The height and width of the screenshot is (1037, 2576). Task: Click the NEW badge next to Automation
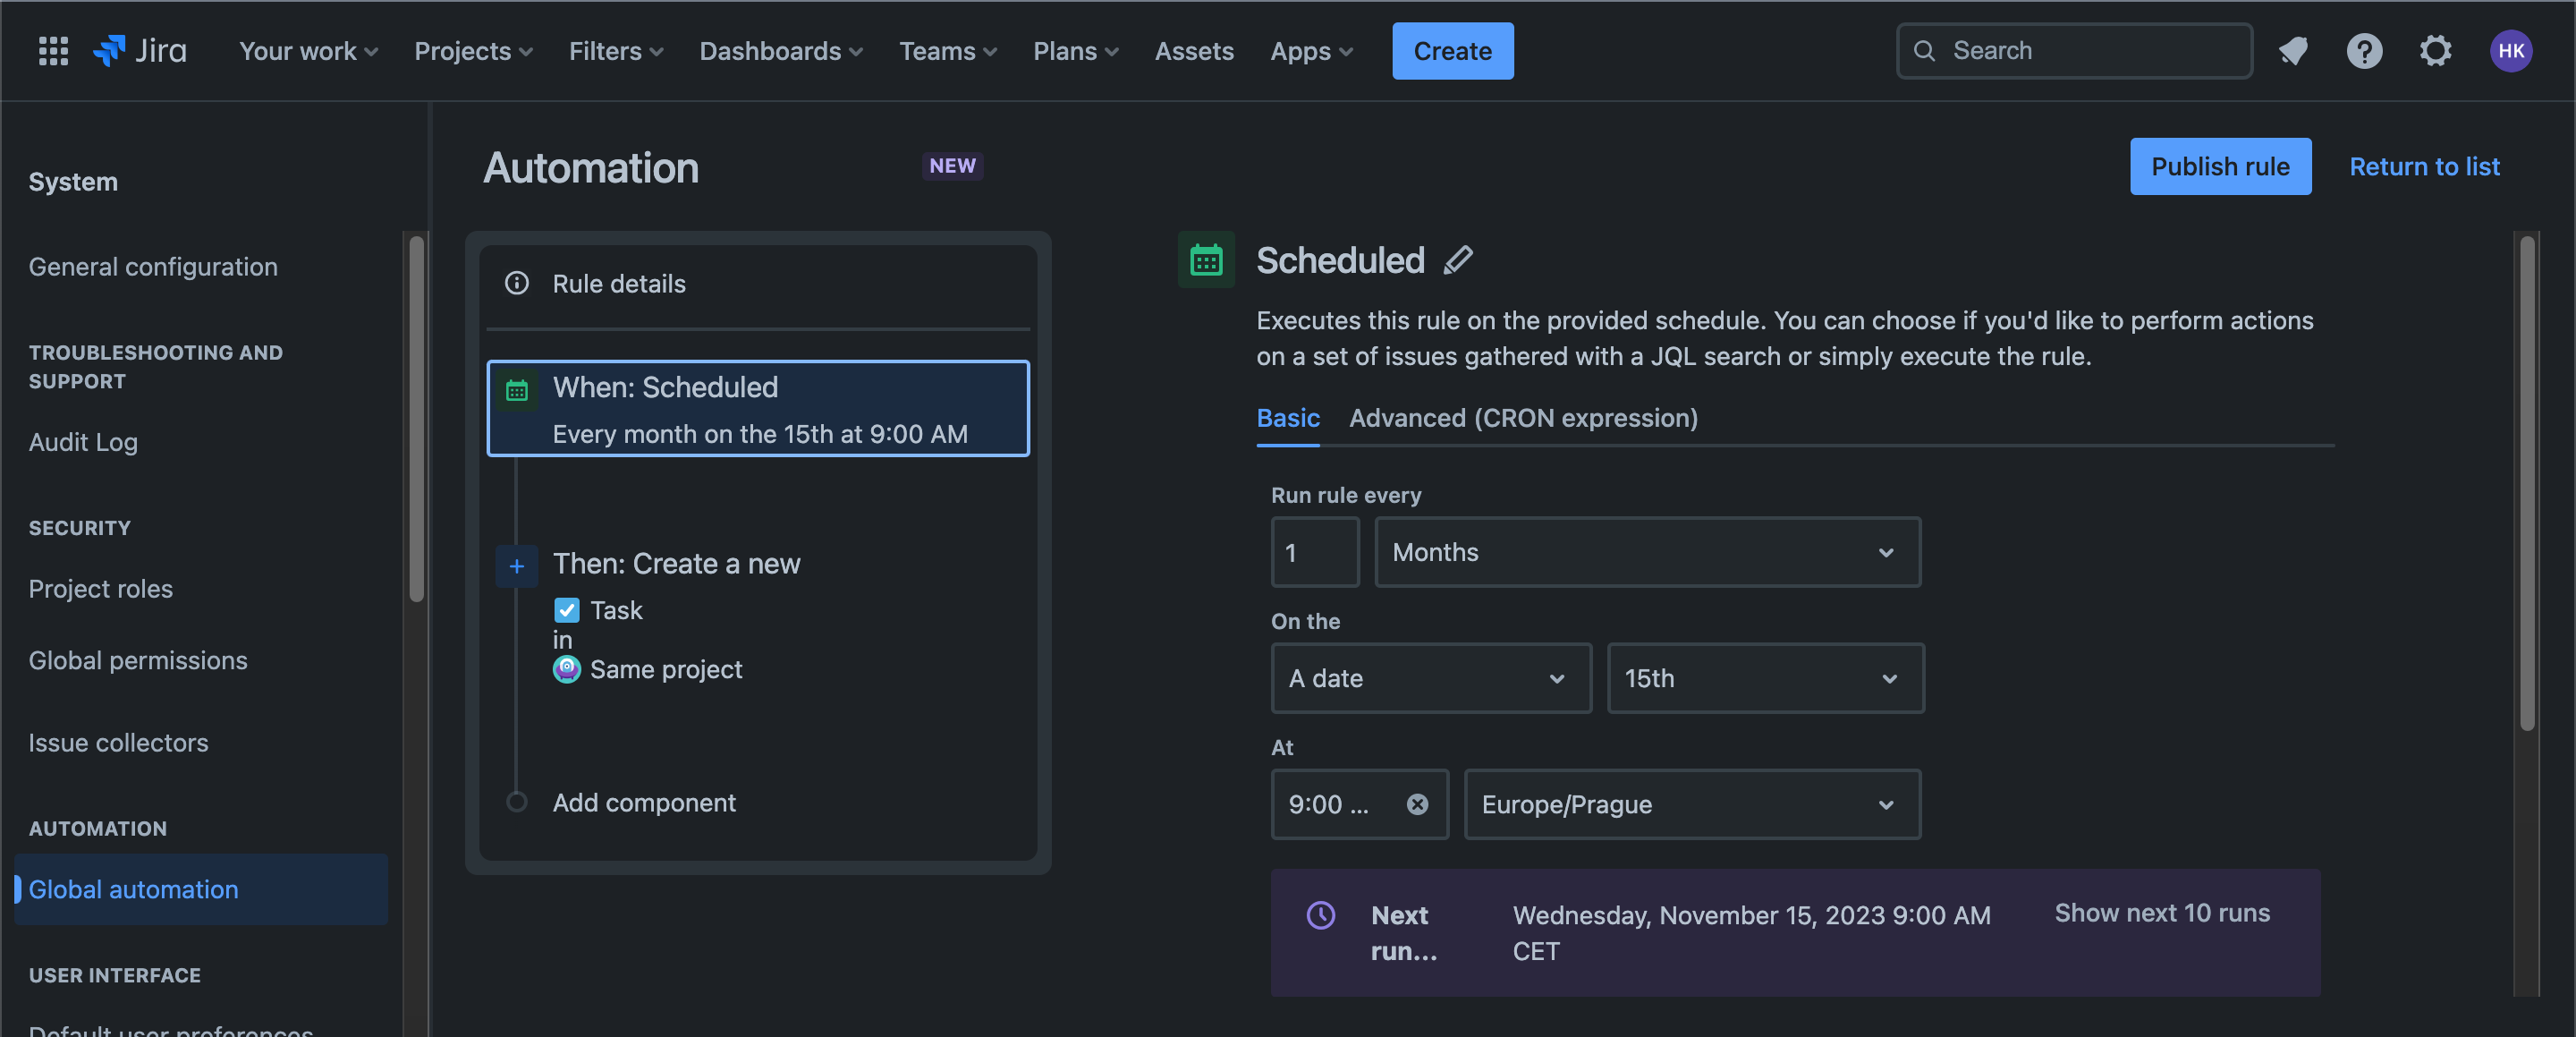[x=952, y=166]
